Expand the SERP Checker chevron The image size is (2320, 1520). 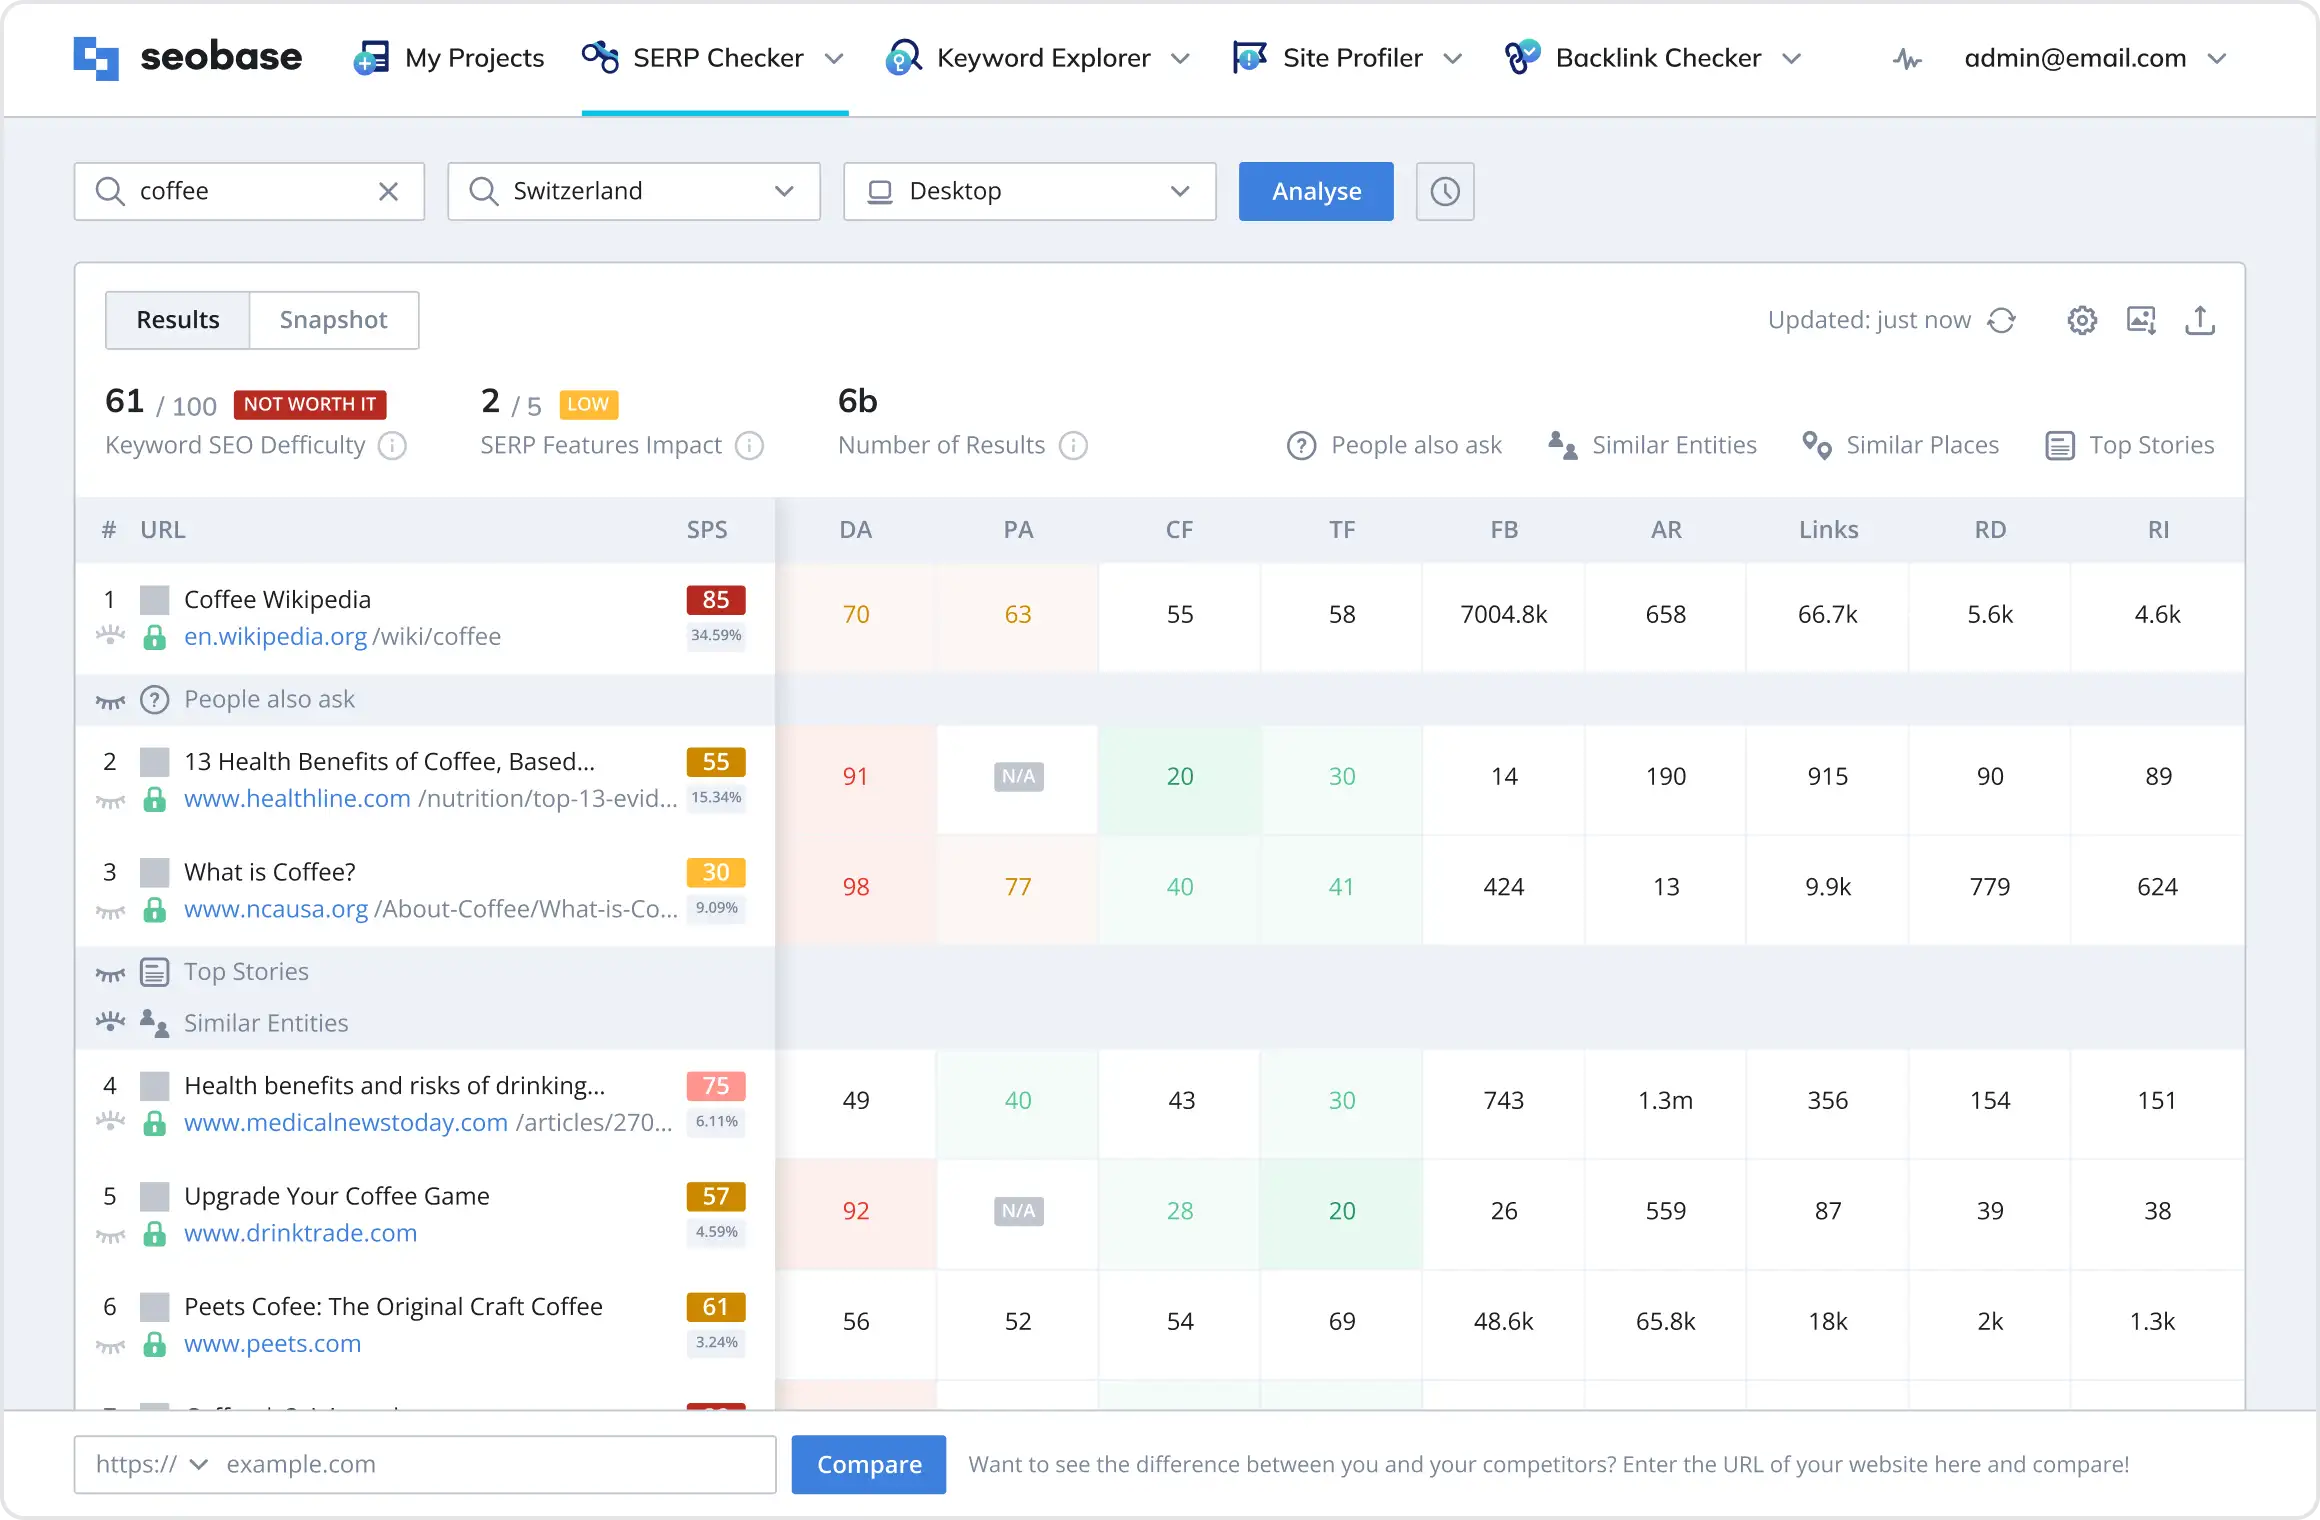[x=834, y=59]
